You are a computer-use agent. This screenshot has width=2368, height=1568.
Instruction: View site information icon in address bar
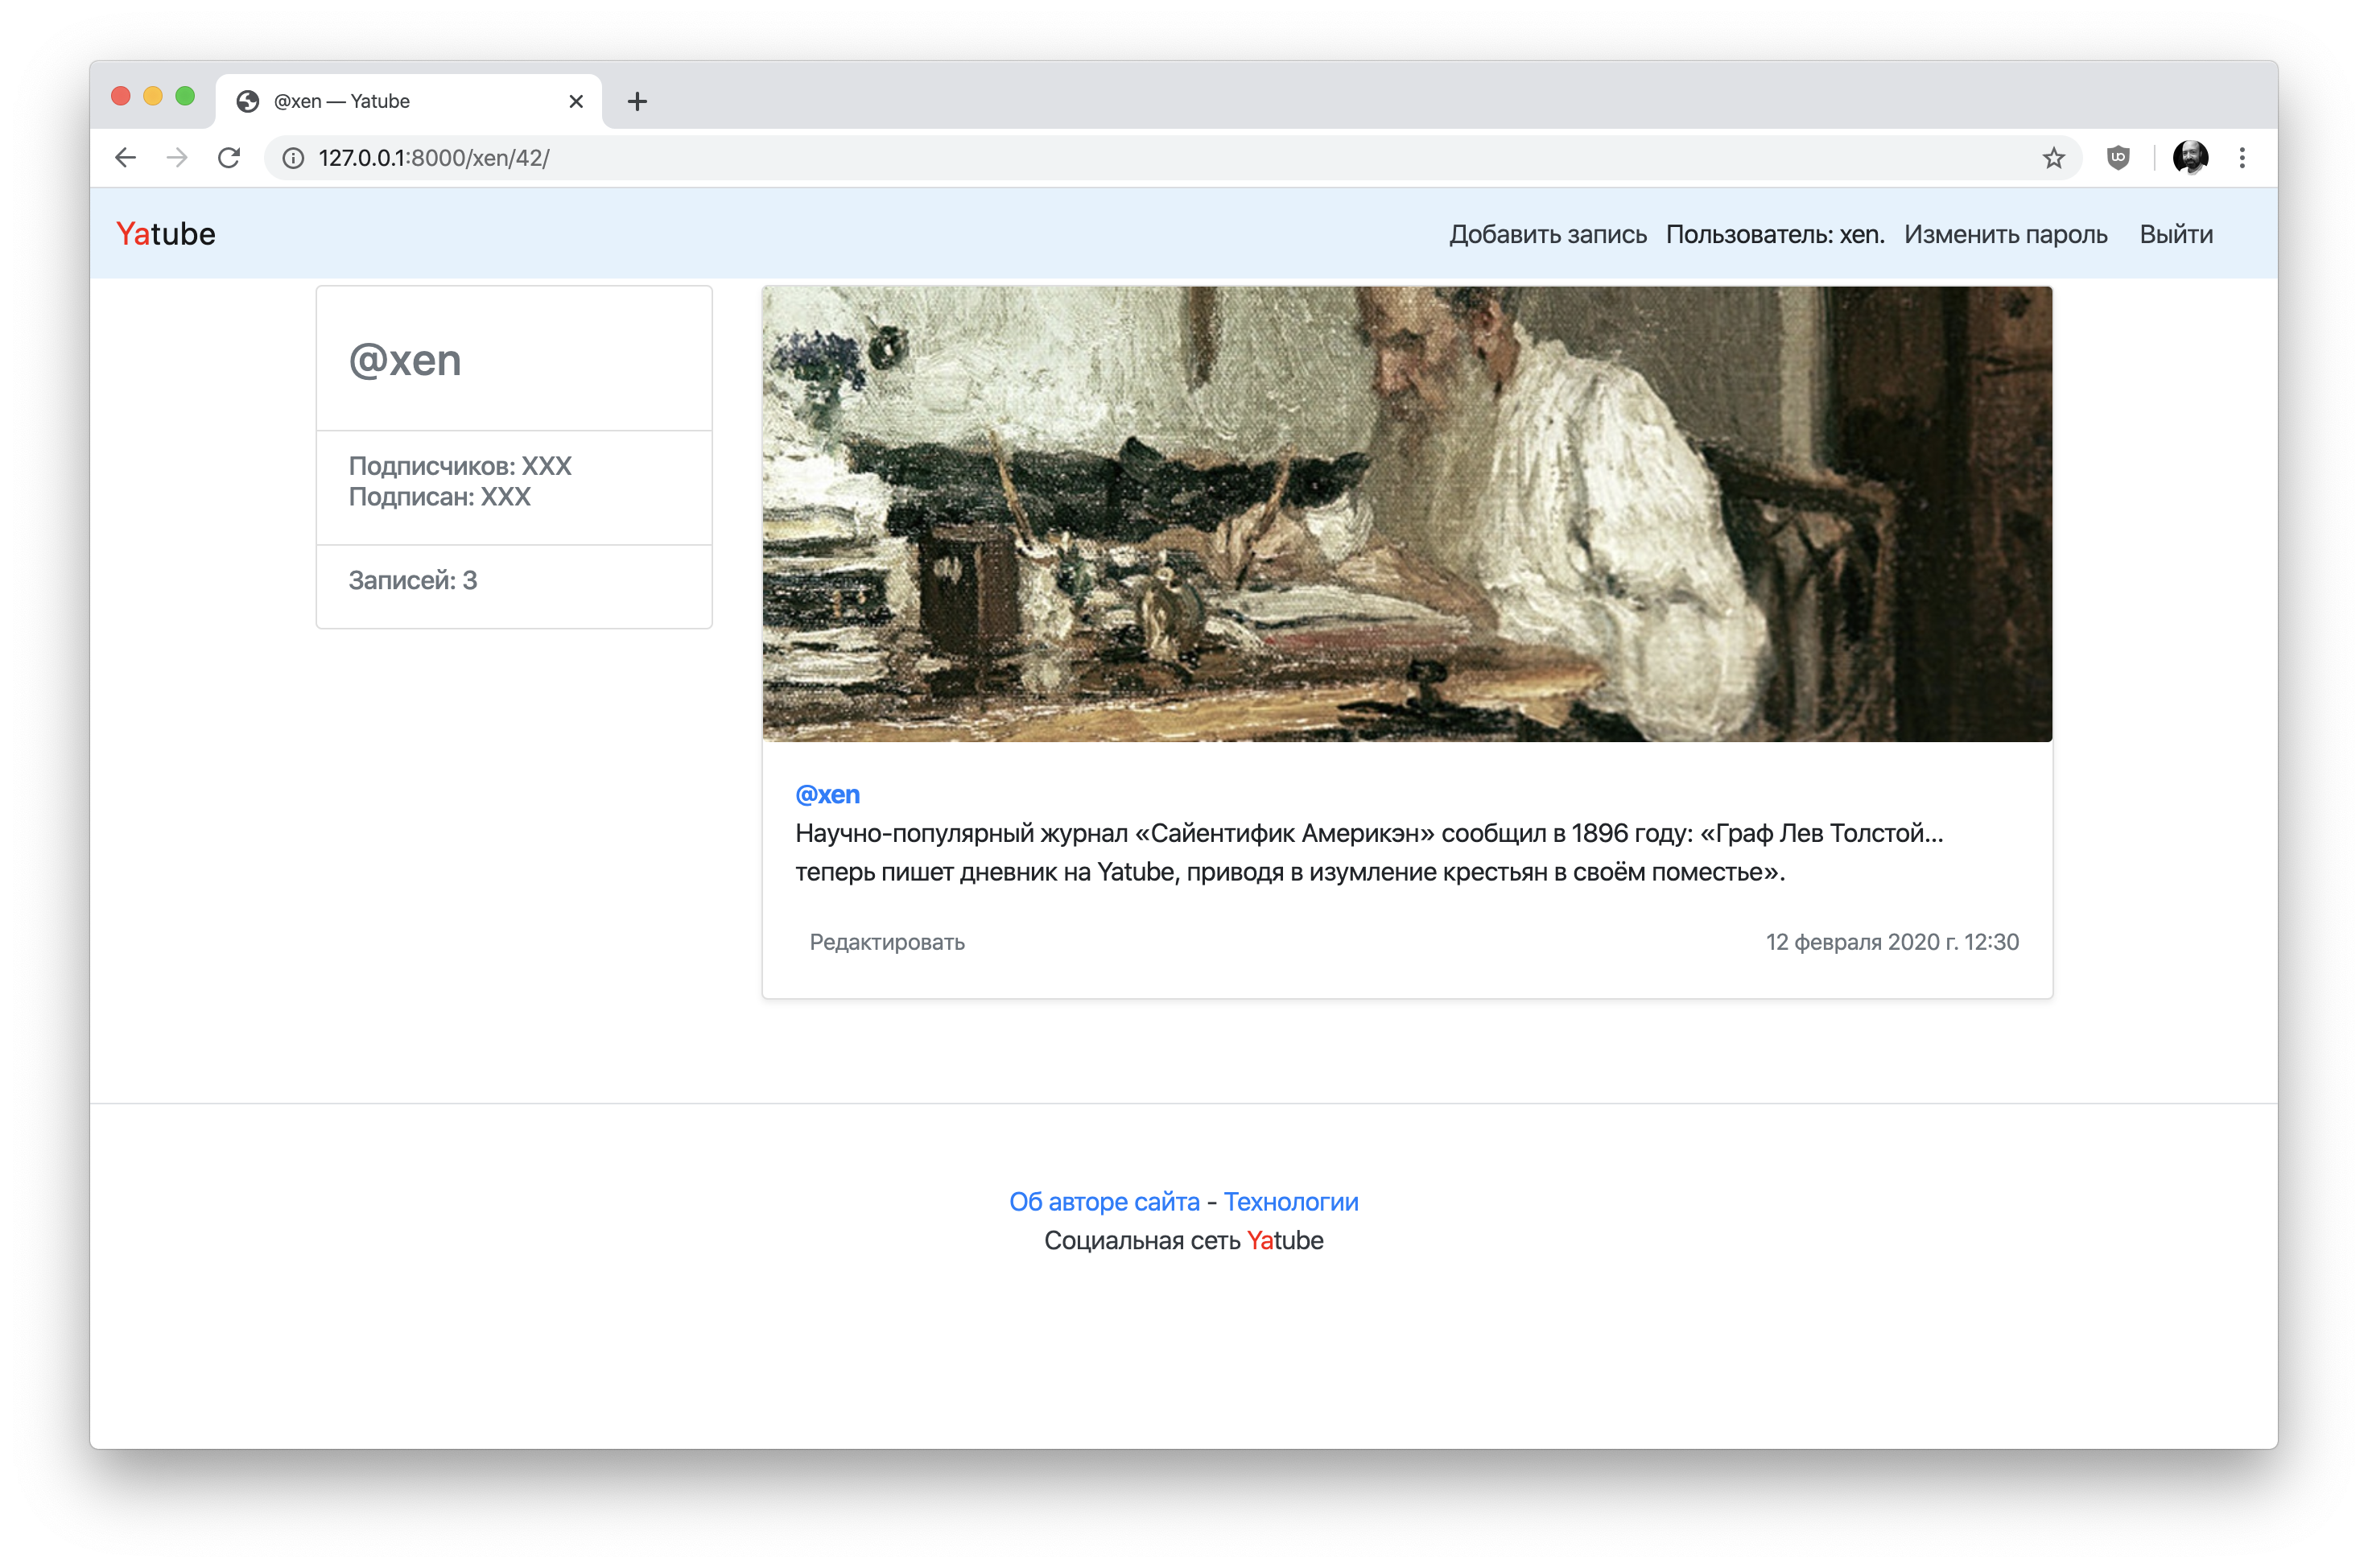tap(293, 158)
